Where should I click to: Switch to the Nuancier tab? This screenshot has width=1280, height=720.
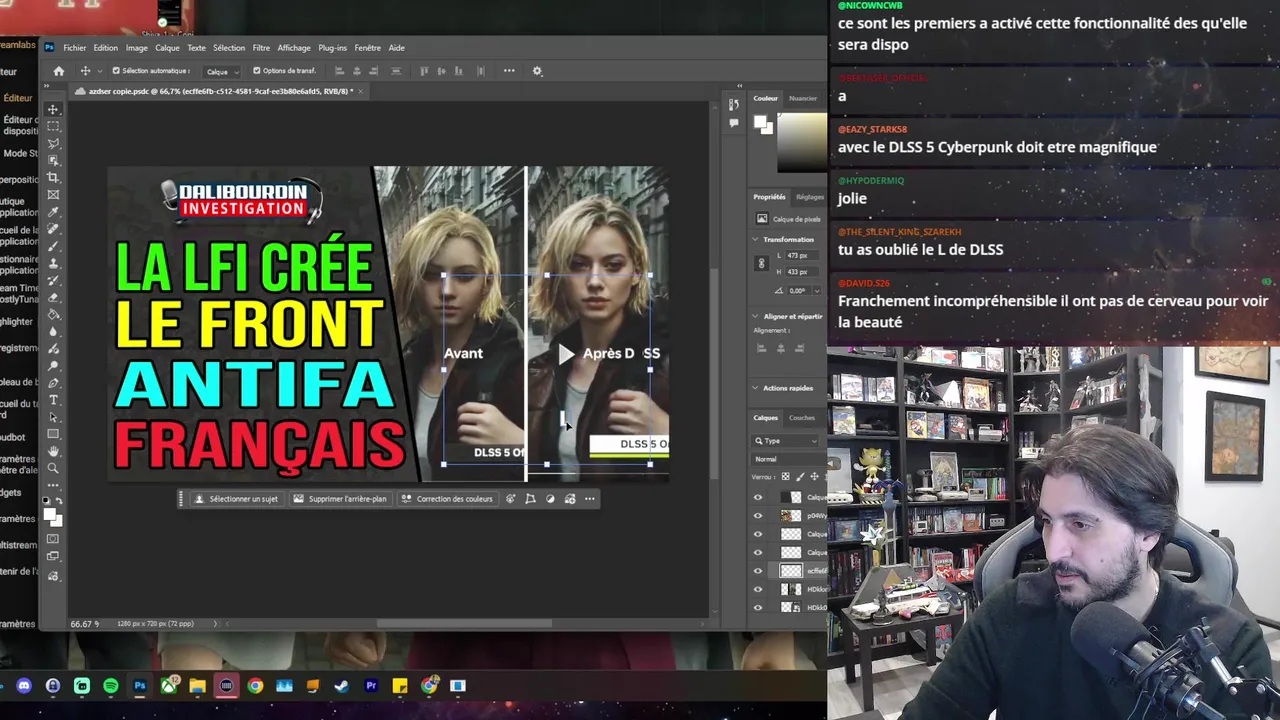pos(803,98)
